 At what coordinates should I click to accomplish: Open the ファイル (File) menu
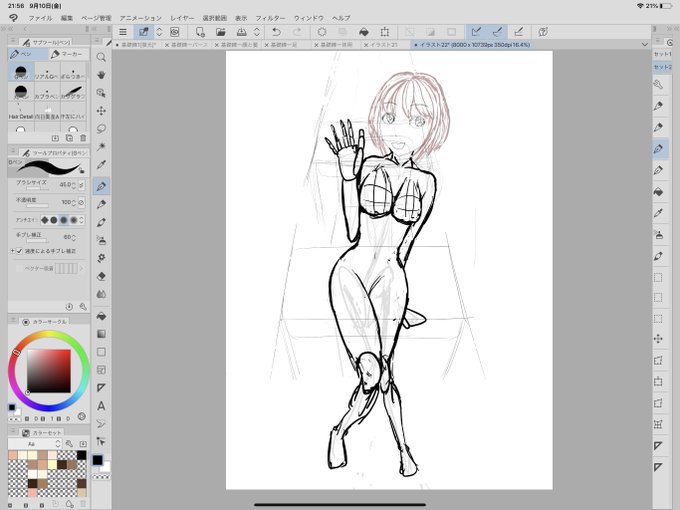(x=40, y=18)
